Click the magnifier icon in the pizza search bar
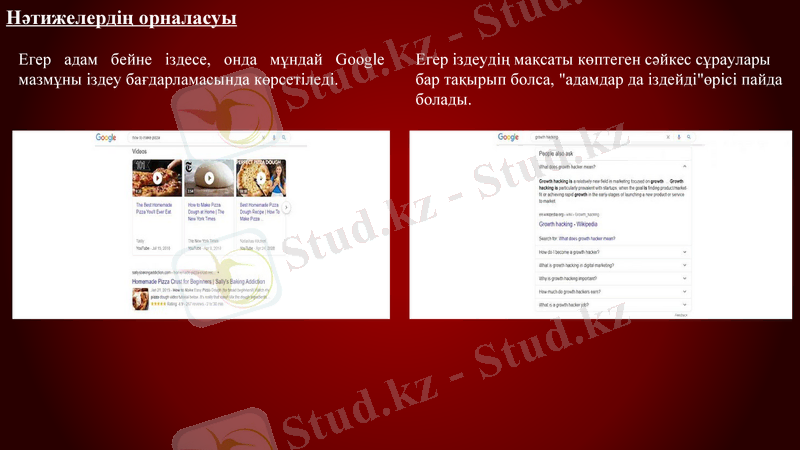The width and height of the screenshot is (800, 450). [x=284, y=138]
